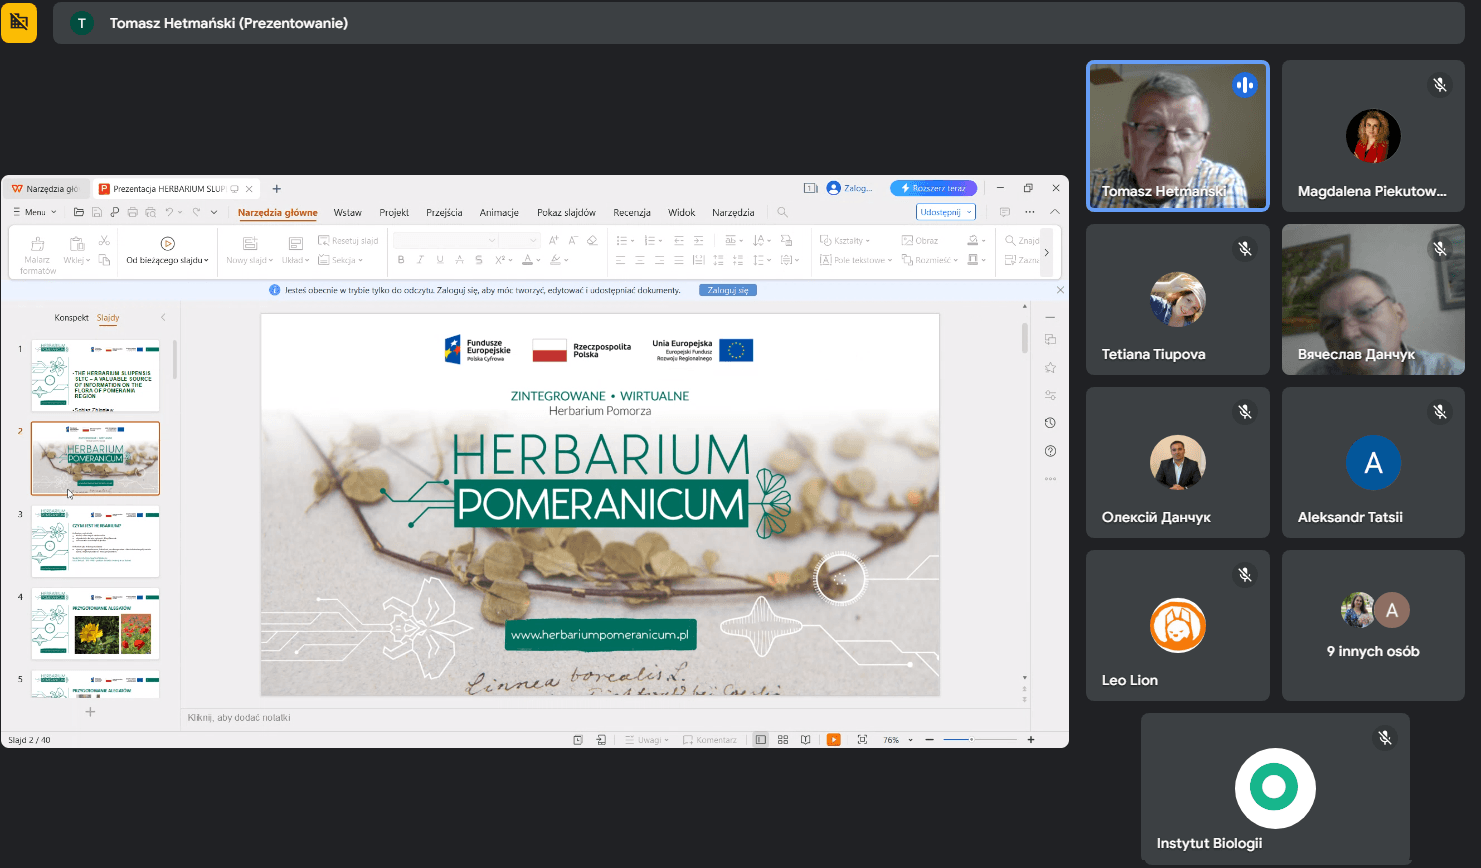The image size is (1481, 868).
Task: Click the notes field Kliknij, aby dodać notatki
Action: tap(605, 718)
